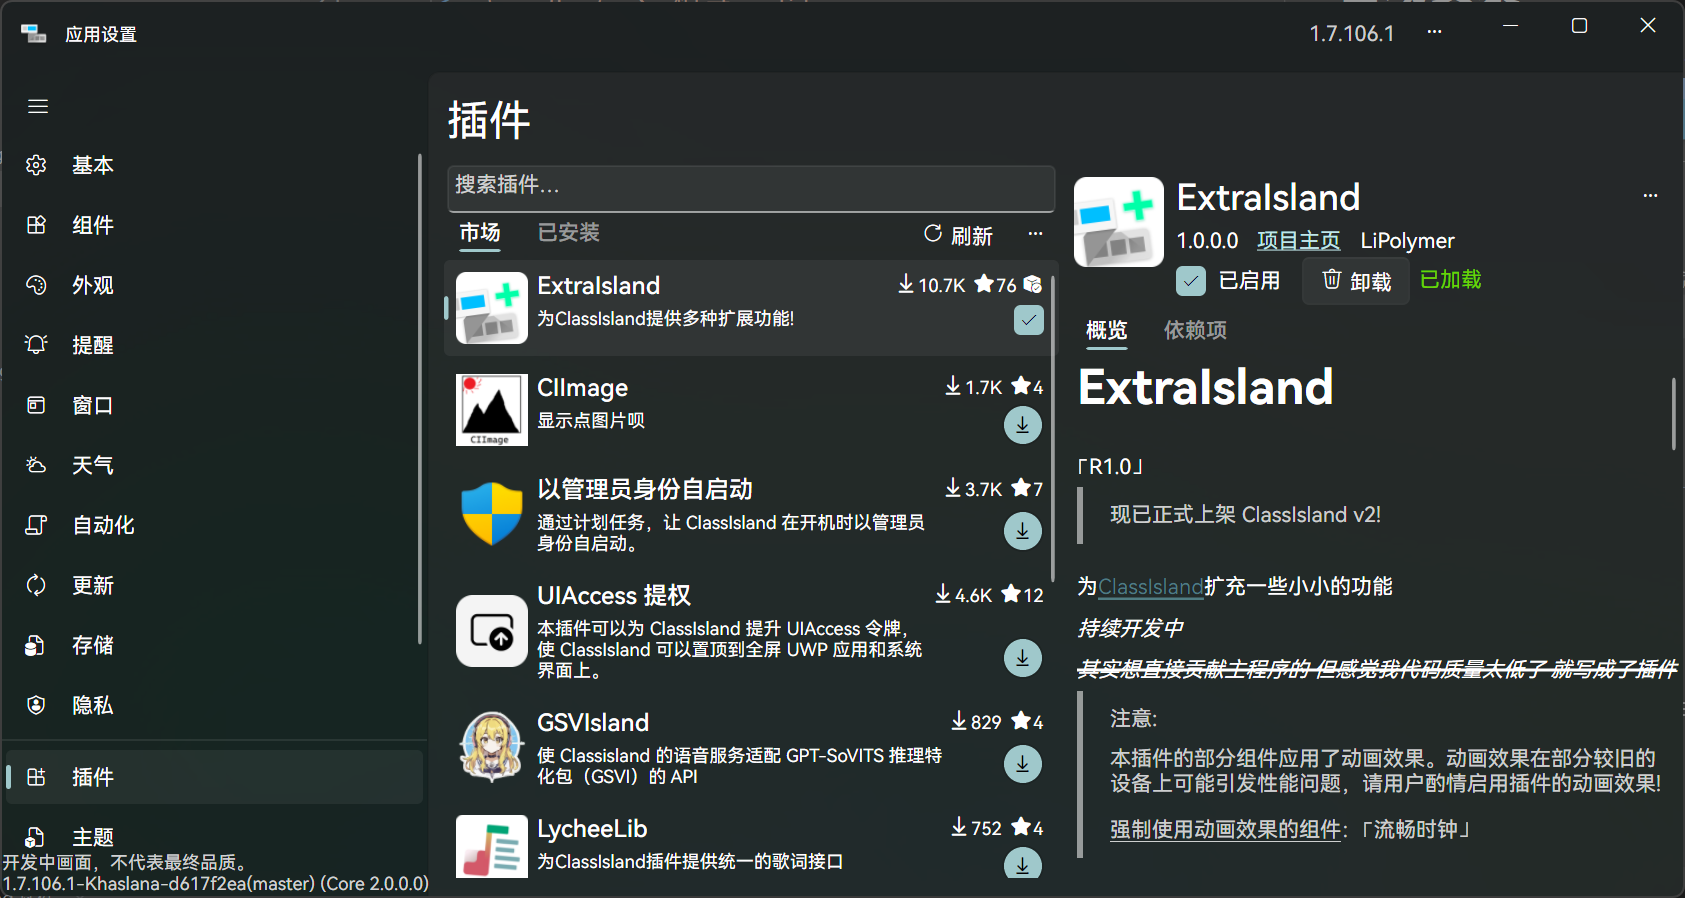
Task: Open the ClassIsland link in description
Action: click(1151, 587)
